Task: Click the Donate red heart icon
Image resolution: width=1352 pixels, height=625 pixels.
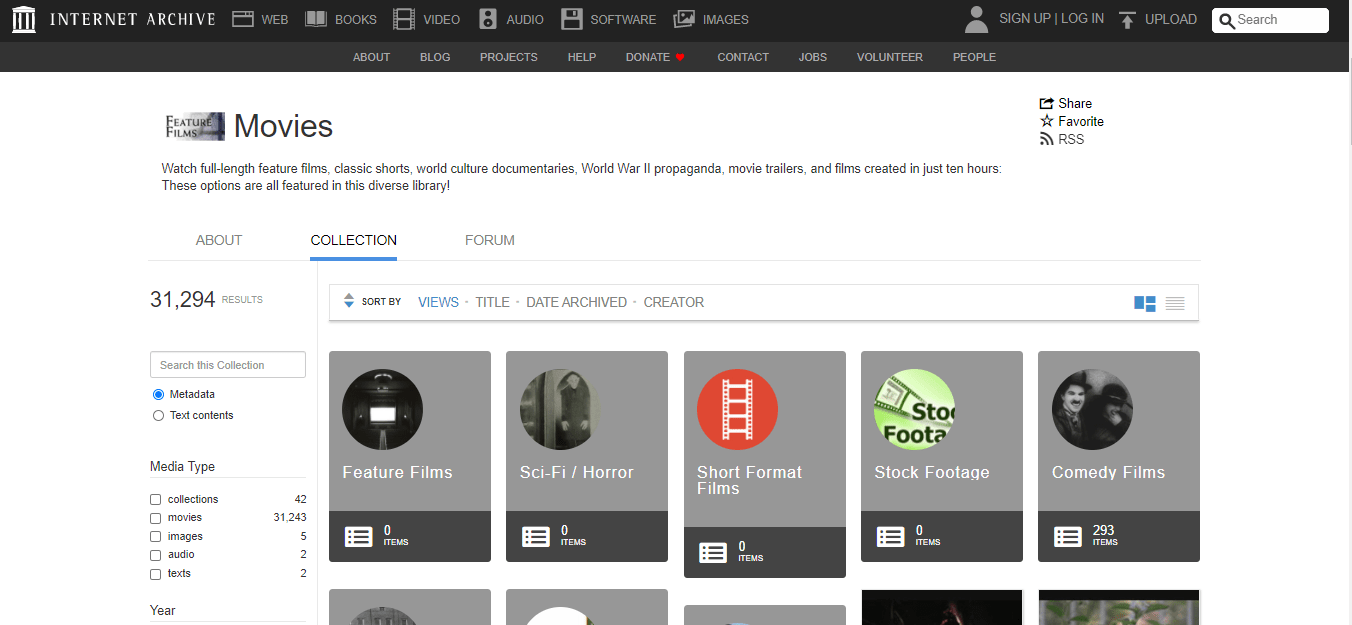Action: pyautogui.click(x=680, y=57)
